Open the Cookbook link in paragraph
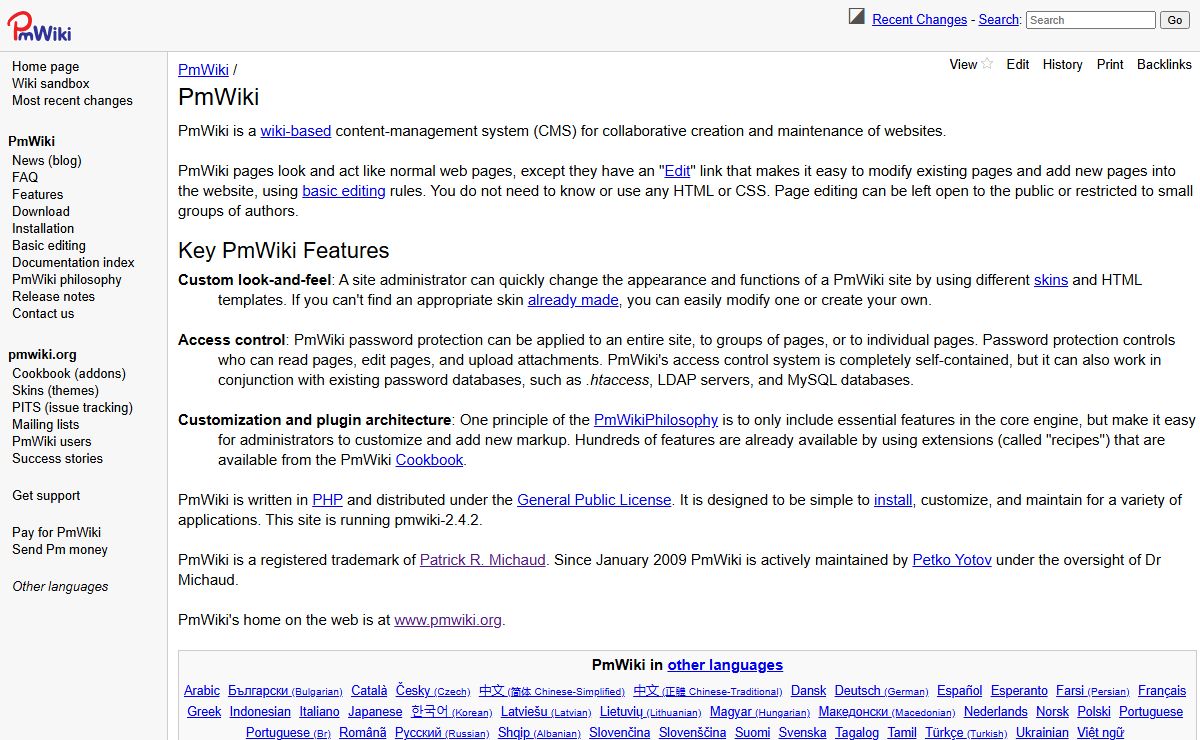The width and height of the screenshot is (1200, 740). (429, 460)
